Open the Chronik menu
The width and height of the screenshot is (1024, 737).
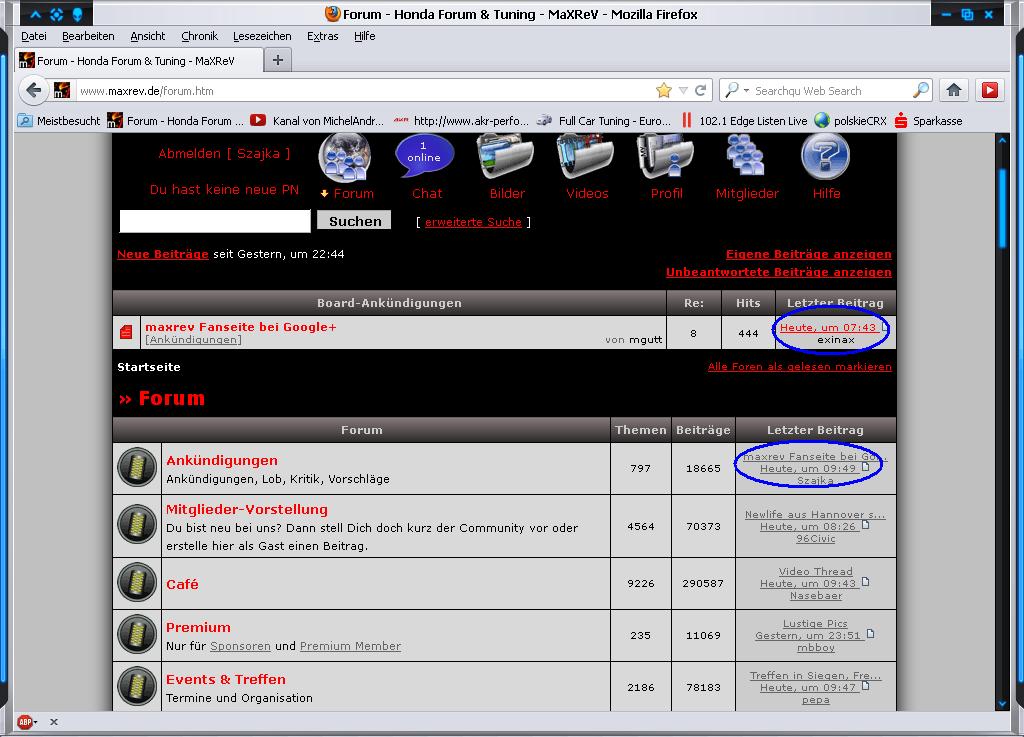[x=199, y=36]
